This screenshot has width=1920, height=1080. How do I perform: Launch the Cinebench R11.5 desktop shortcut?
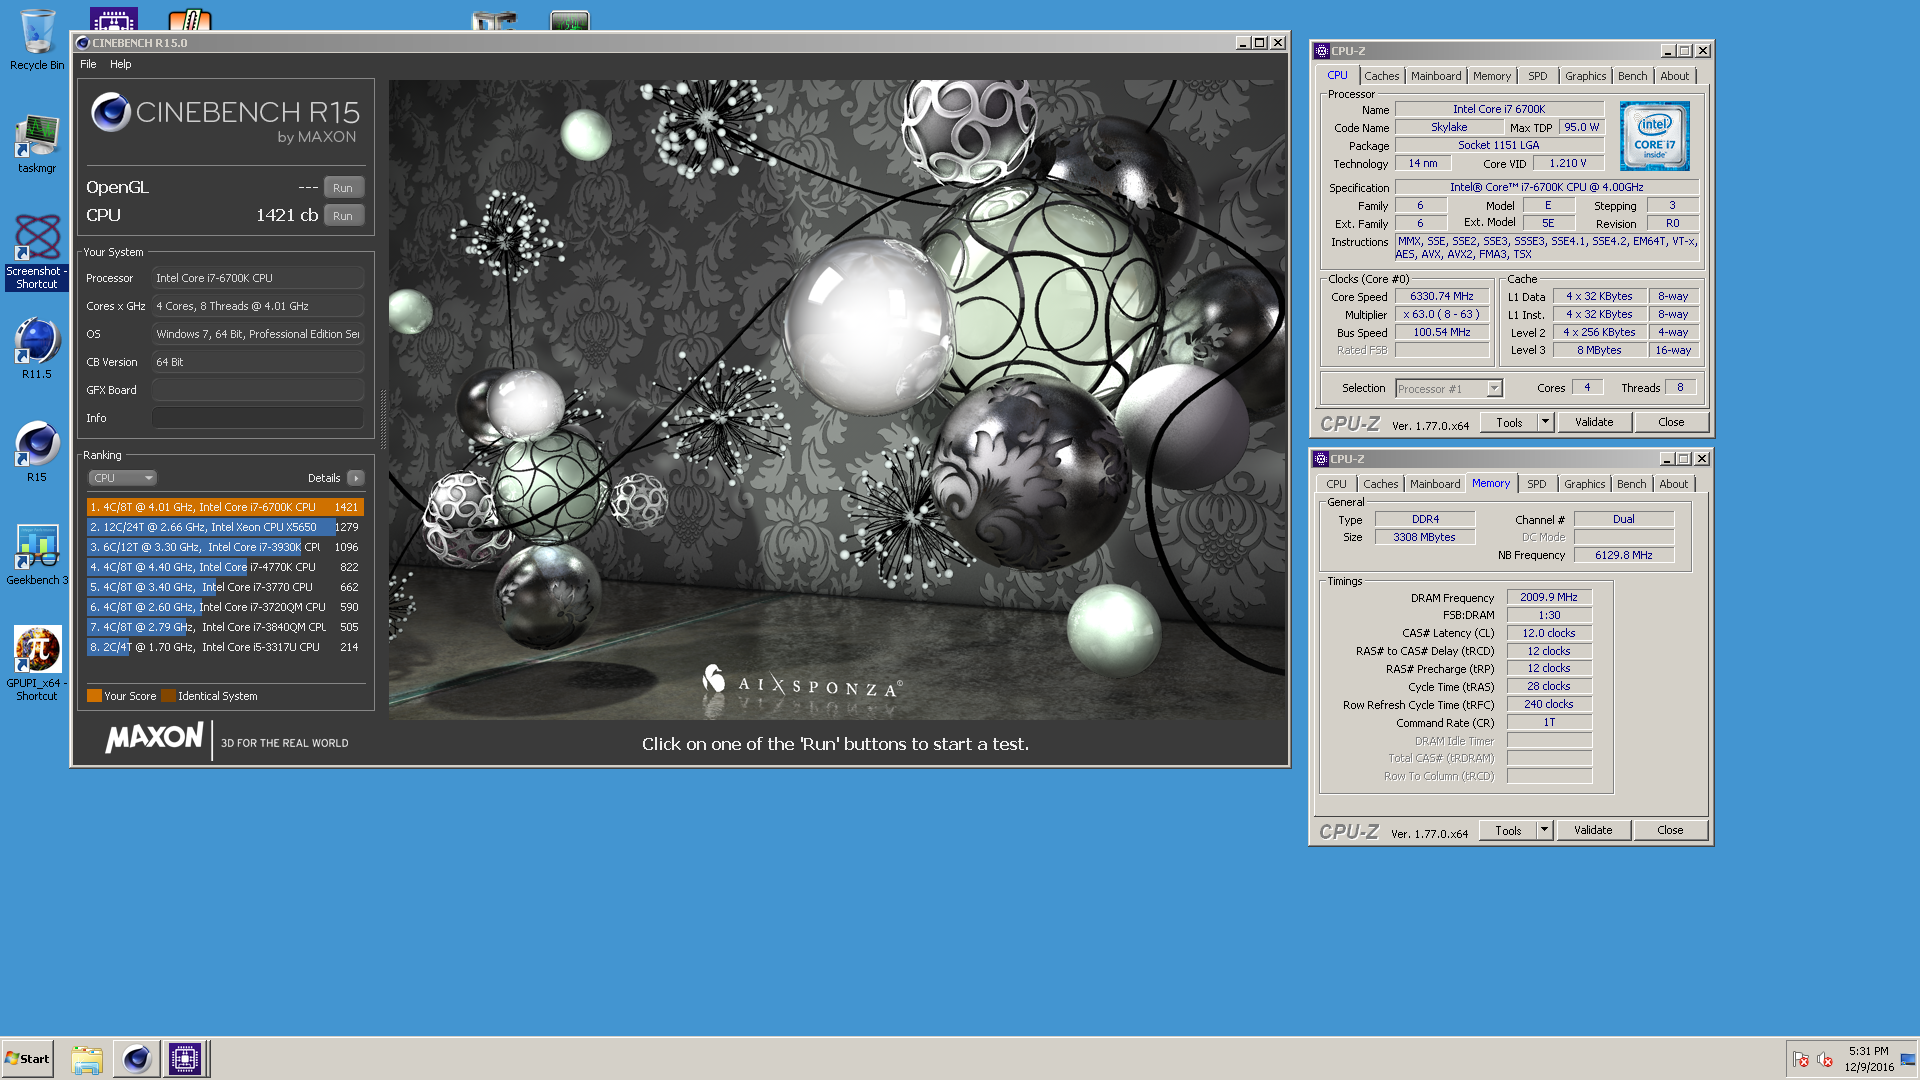[37, 348]
